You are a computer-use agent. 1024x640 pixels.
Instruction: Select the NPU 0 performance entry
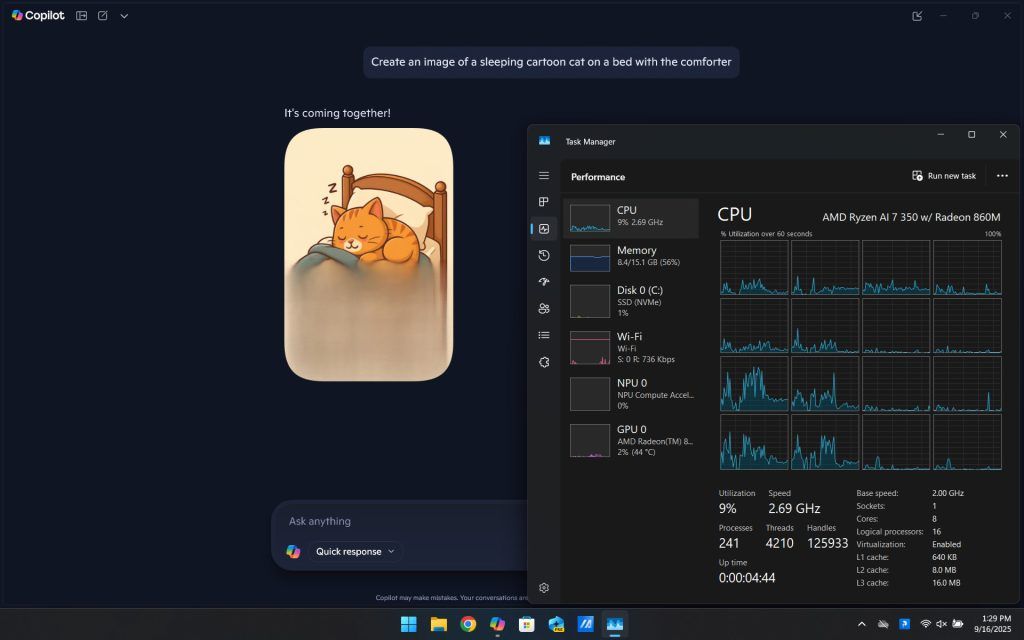click(631, 394)
